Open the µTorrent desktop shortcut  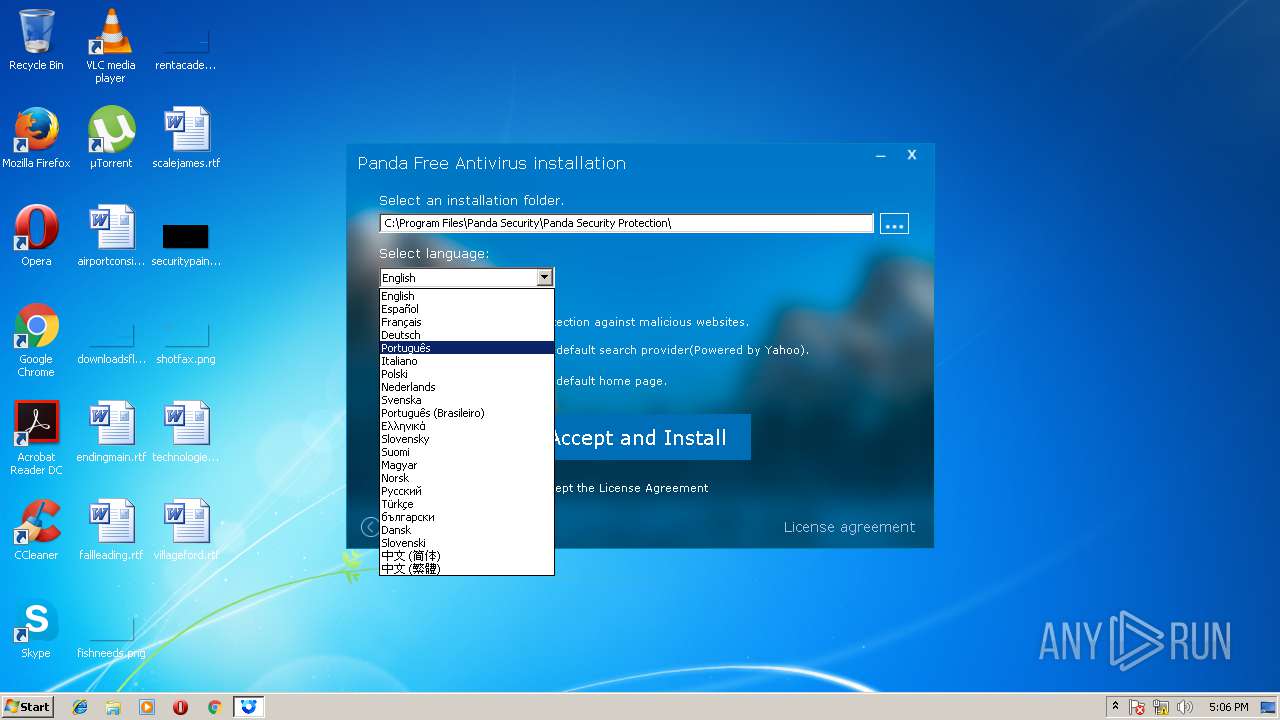tap(111, 138)
